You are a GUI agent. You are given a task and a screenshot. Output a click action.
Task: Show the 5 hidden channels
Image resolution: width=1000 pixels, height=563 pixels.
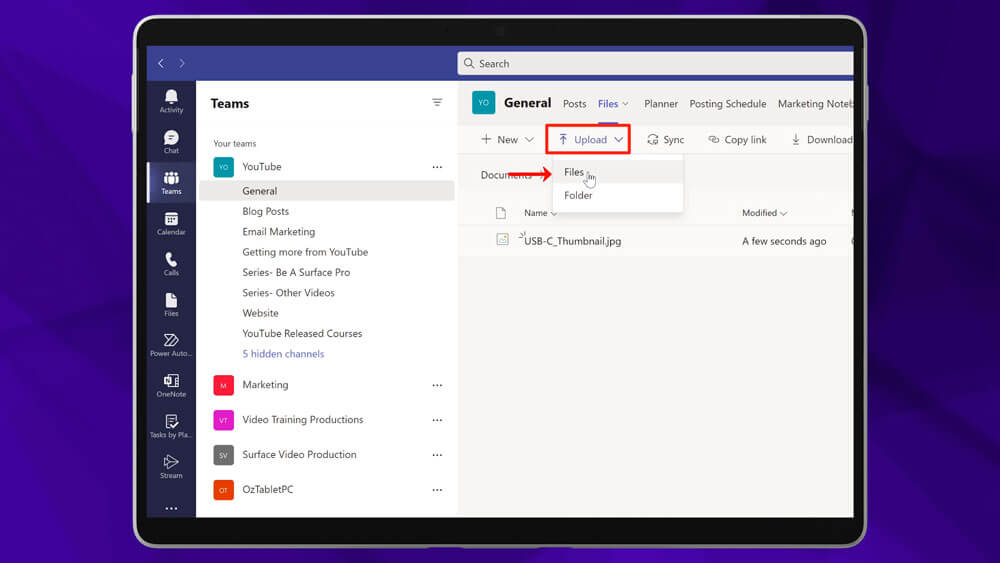(x=283, y=354)
